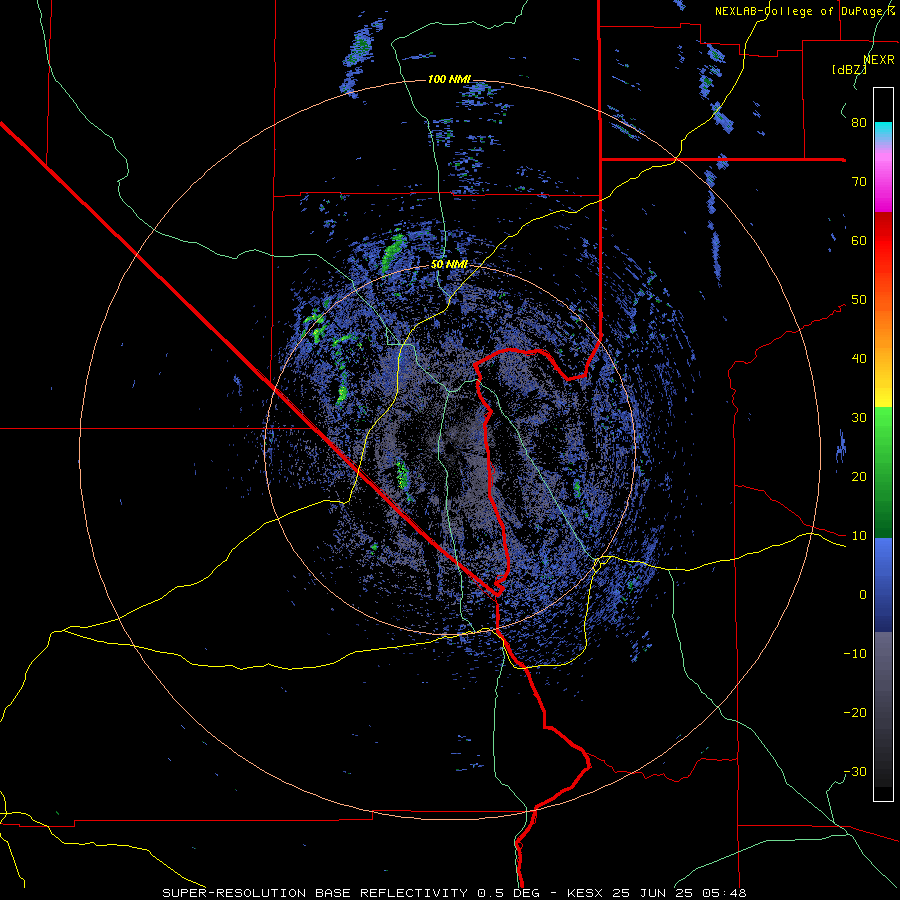Image resolution: width=900 pixels, height=900 pixels.
Task: Click the 80 value on dBZ scale
Action: (x=859, y=122)
